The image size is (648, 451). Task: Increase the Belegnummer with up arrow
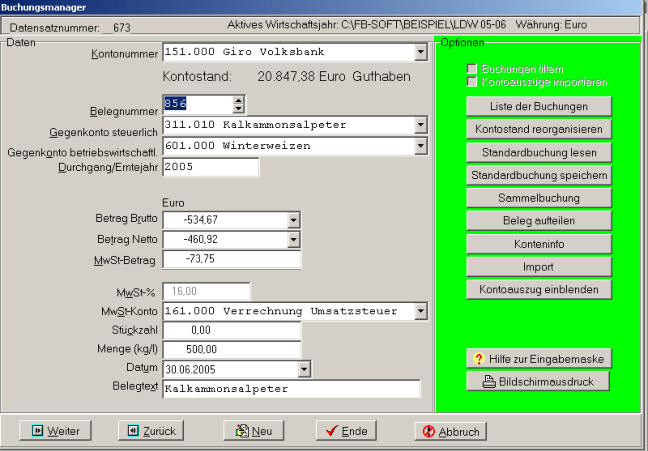(x=238, y=100)
